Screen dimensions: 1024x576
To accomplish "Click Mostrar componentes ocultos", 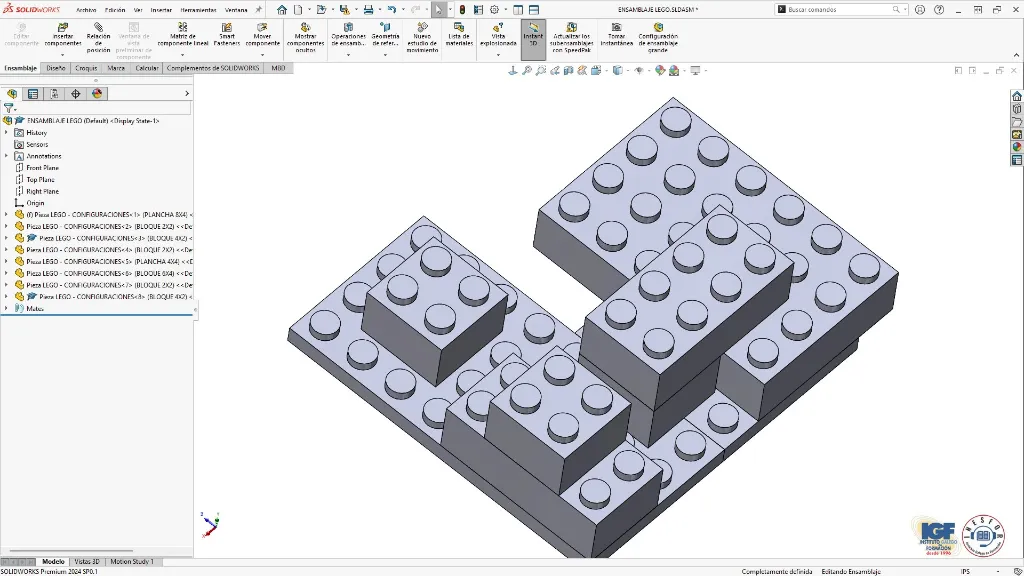I will [305, 38].
